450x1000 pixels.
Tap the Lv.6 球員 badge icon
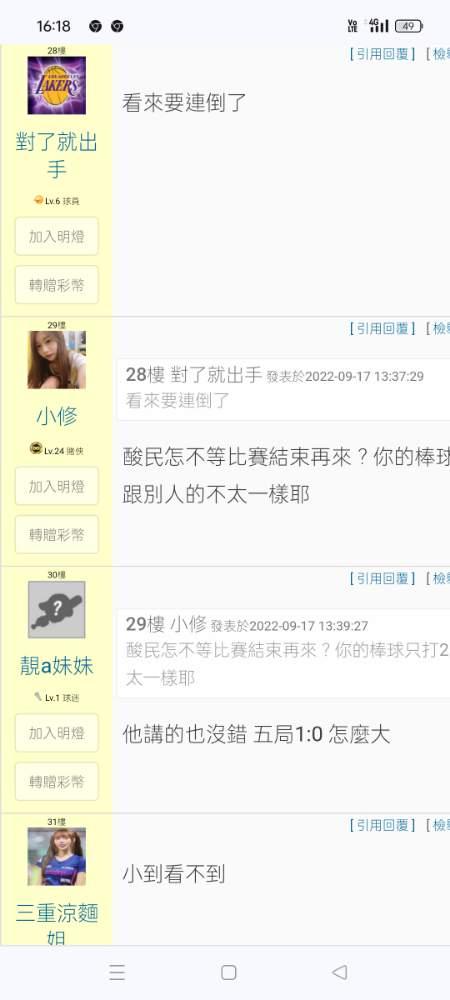point(38,200)
